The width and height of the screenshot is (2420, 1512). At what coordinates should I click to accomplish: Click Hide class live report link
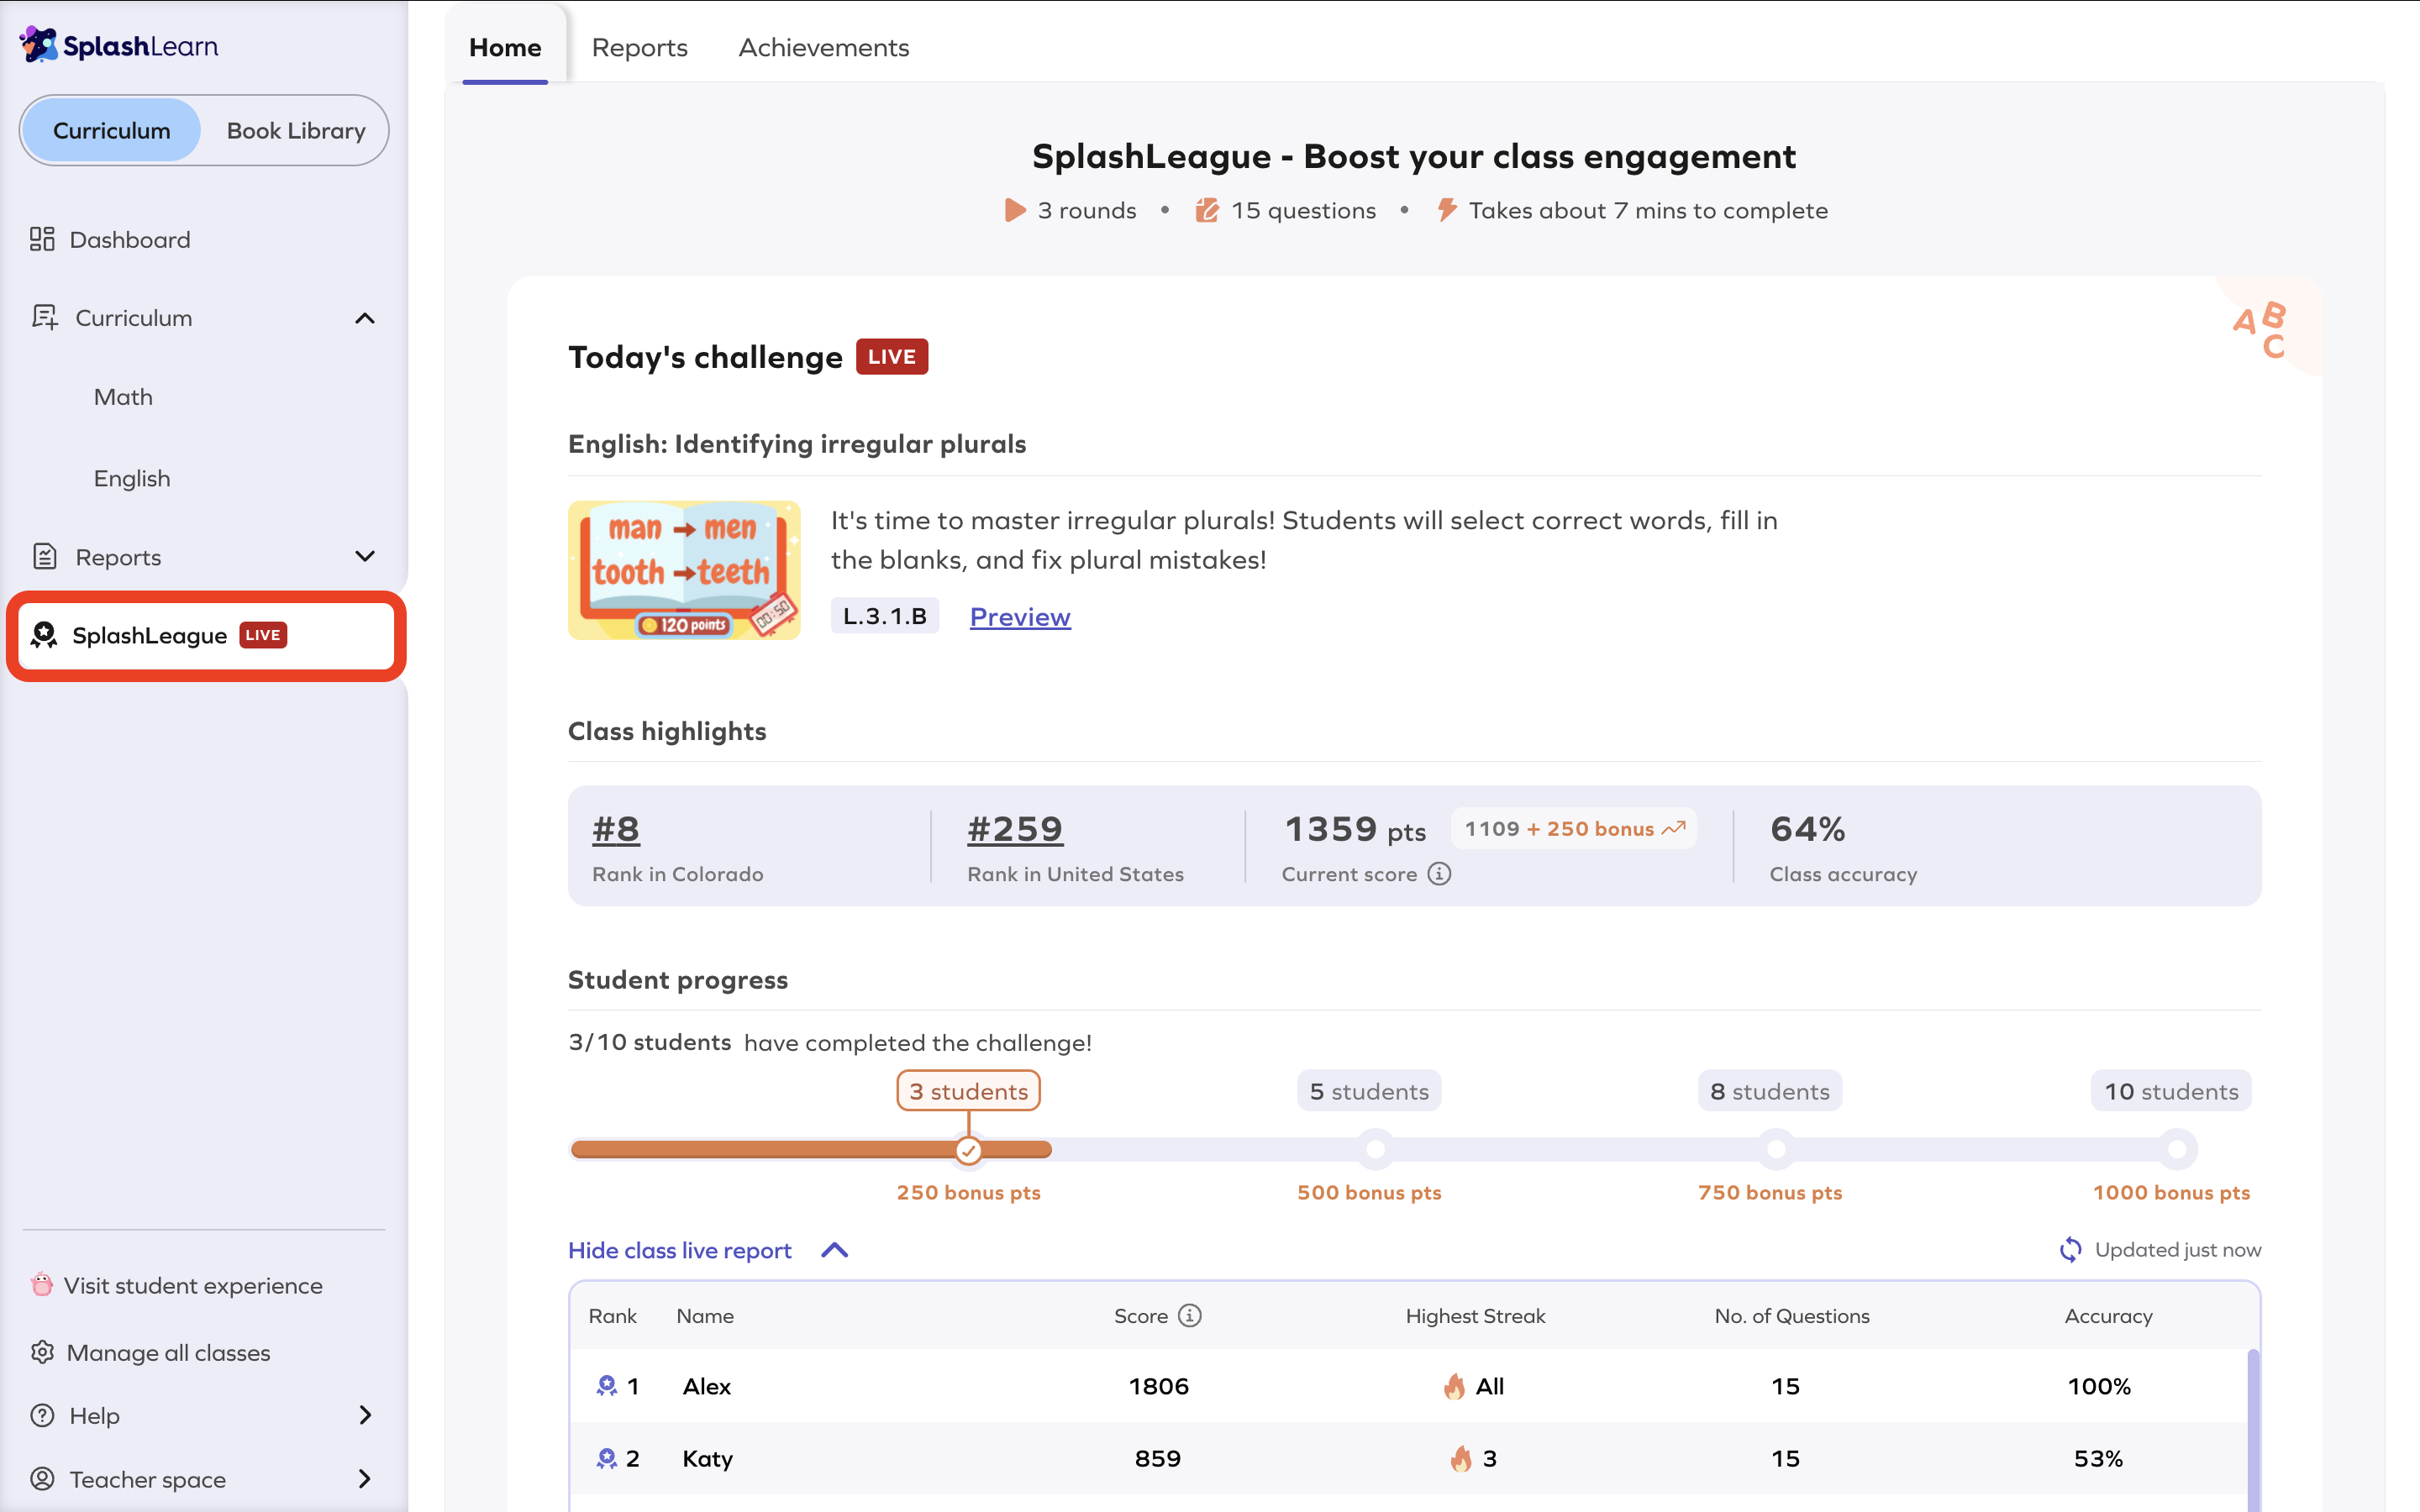(679, 1250)
